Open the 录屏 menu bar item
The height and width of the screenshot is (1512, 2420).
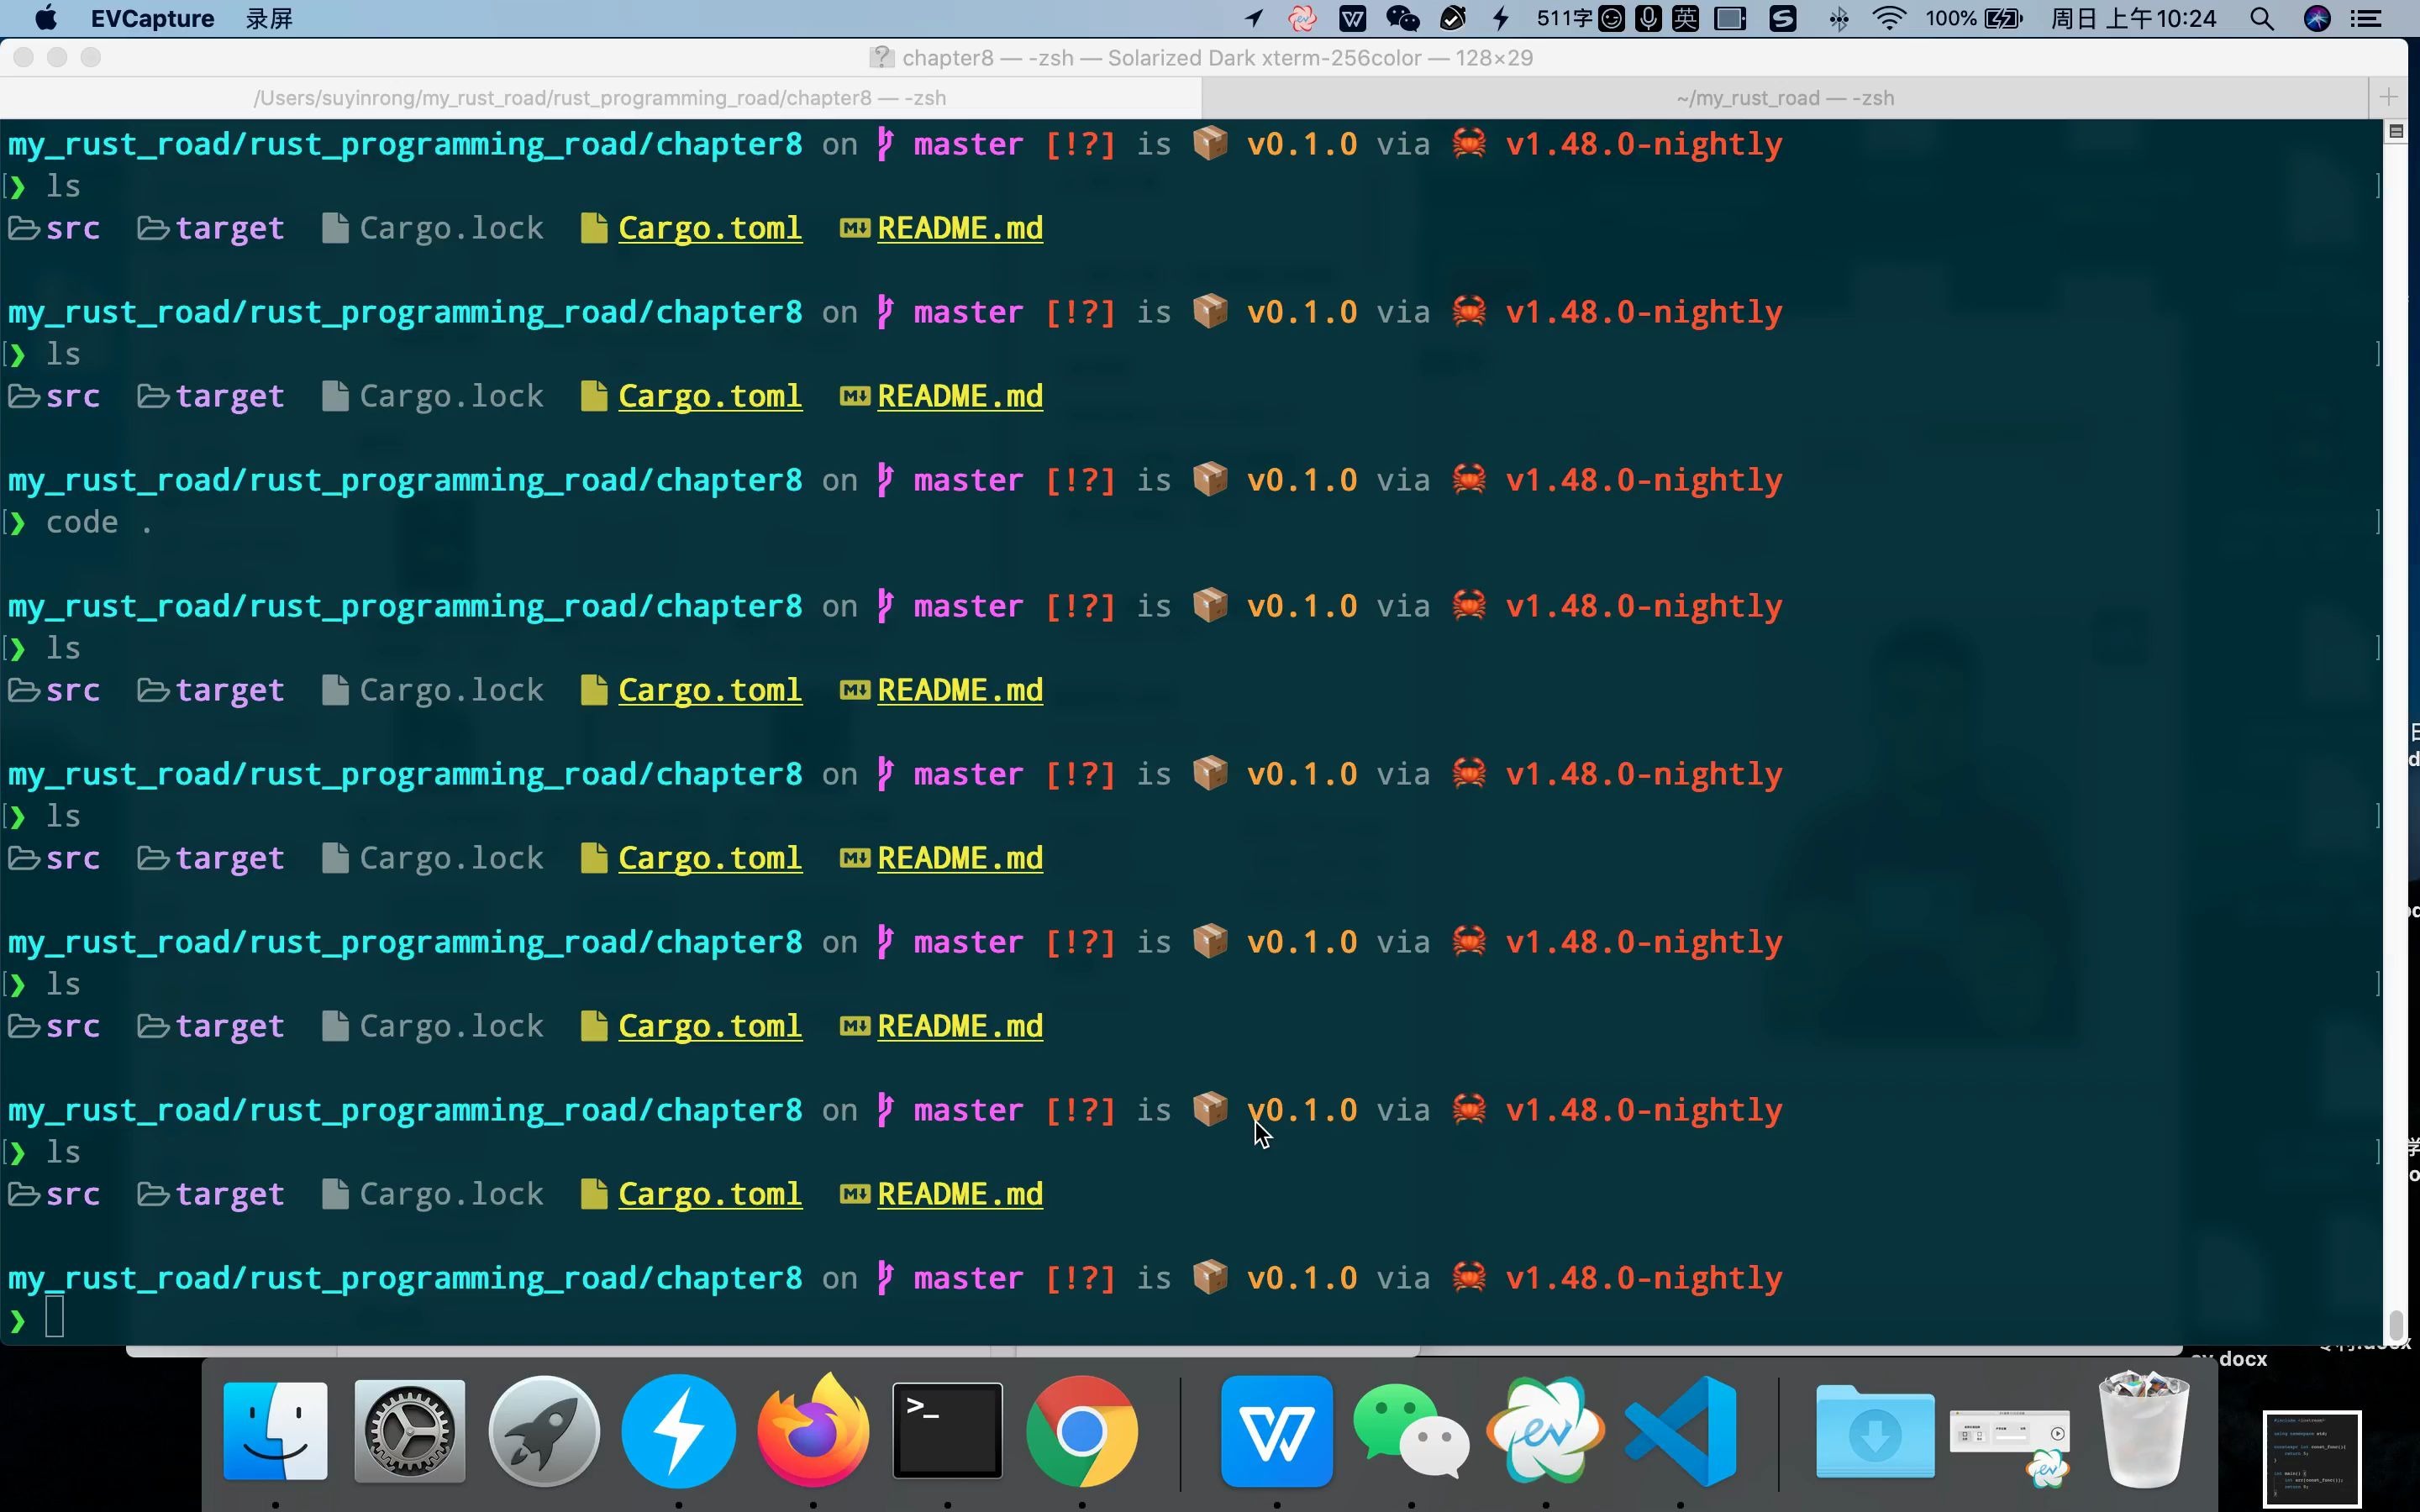click(x=269, y=19)
